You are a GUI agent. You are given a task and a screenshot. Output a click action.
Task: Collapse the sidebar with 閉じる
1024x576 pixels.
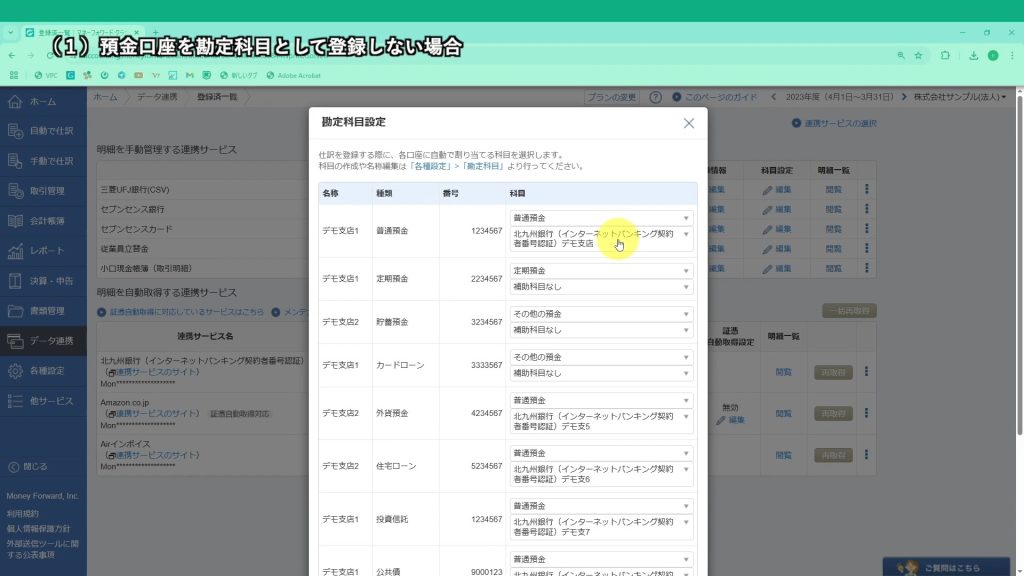click(x=28, y=467)
